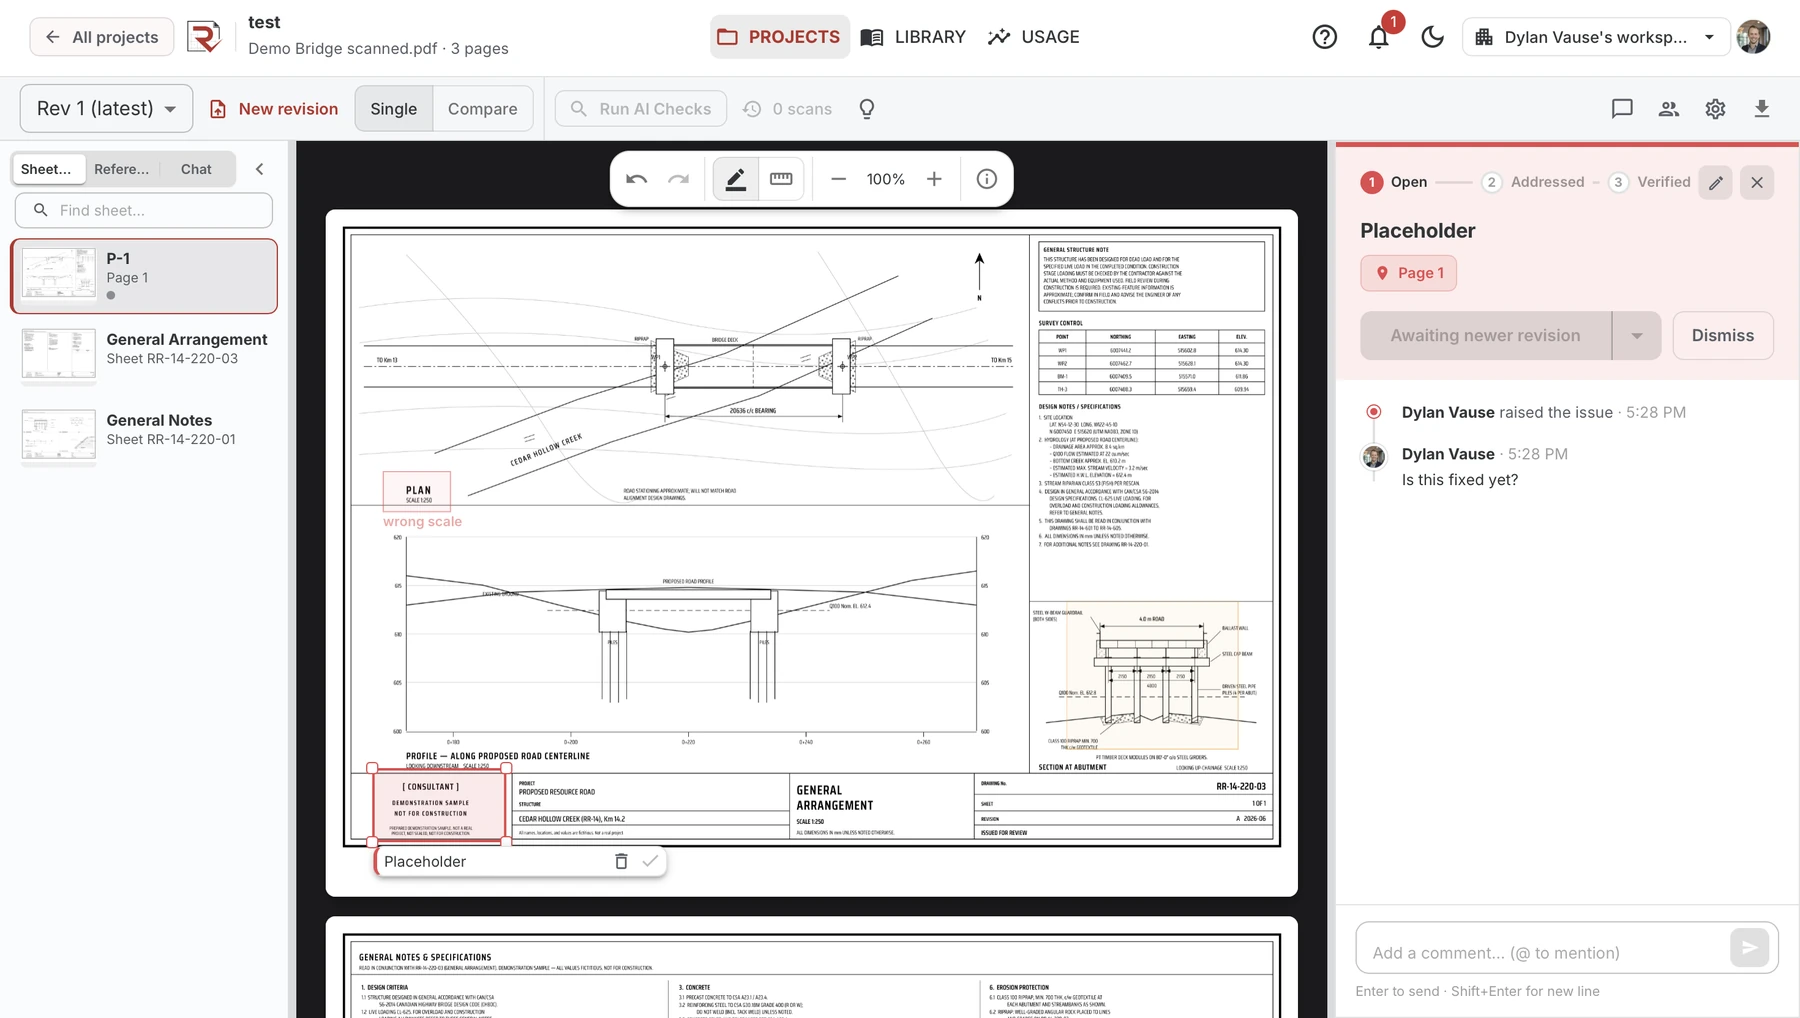Click the Find sheet search field

pyautogui.click(x=144, y=210)
